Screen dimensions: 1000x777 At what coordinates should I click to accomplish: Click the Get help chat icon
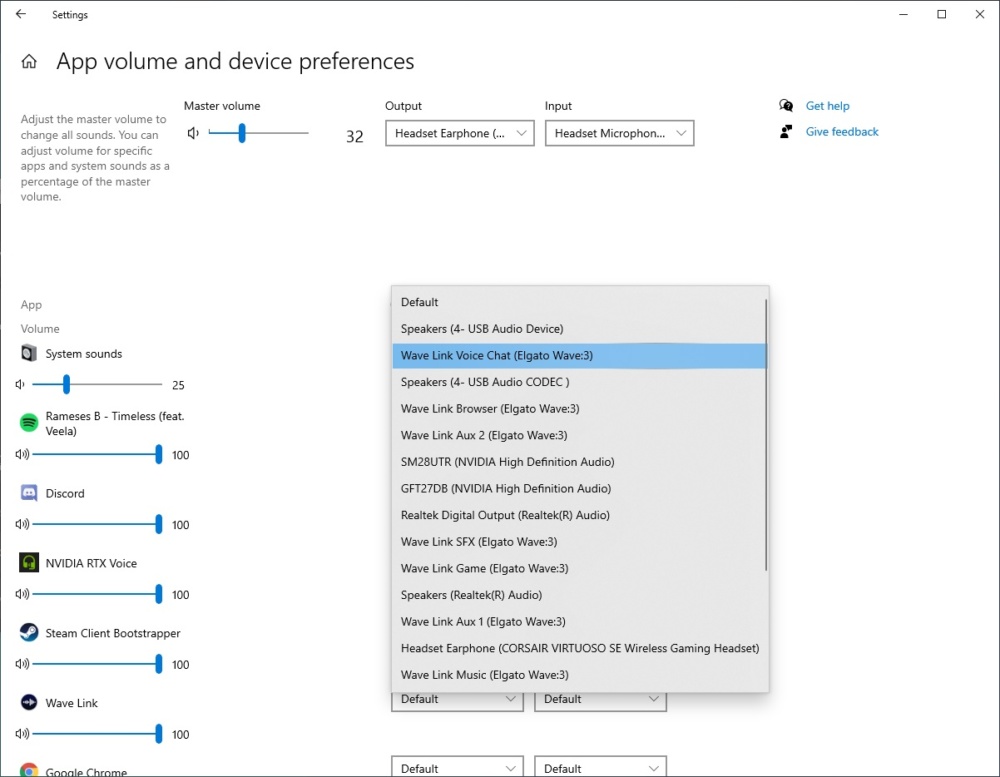[x=786, y=105]
